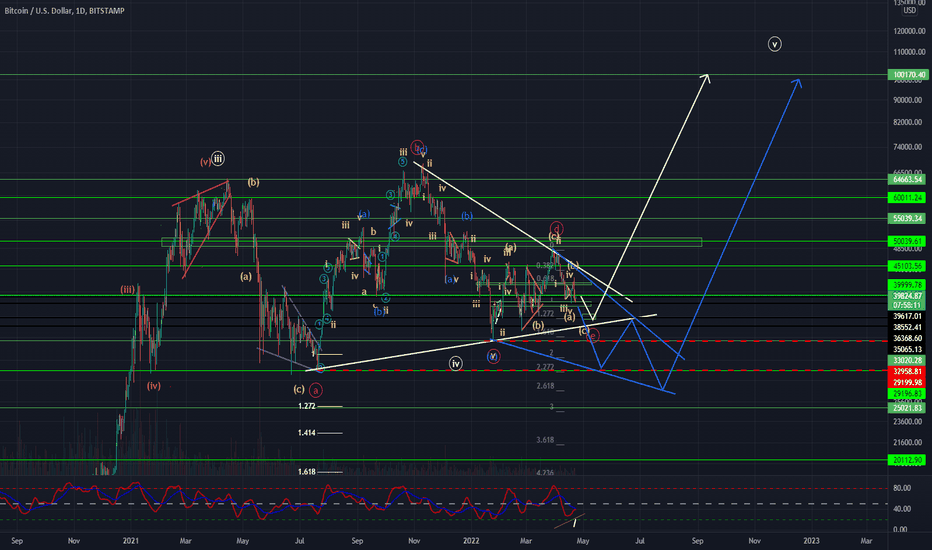Click the 23600.00 price axis tick

[909, 422]
